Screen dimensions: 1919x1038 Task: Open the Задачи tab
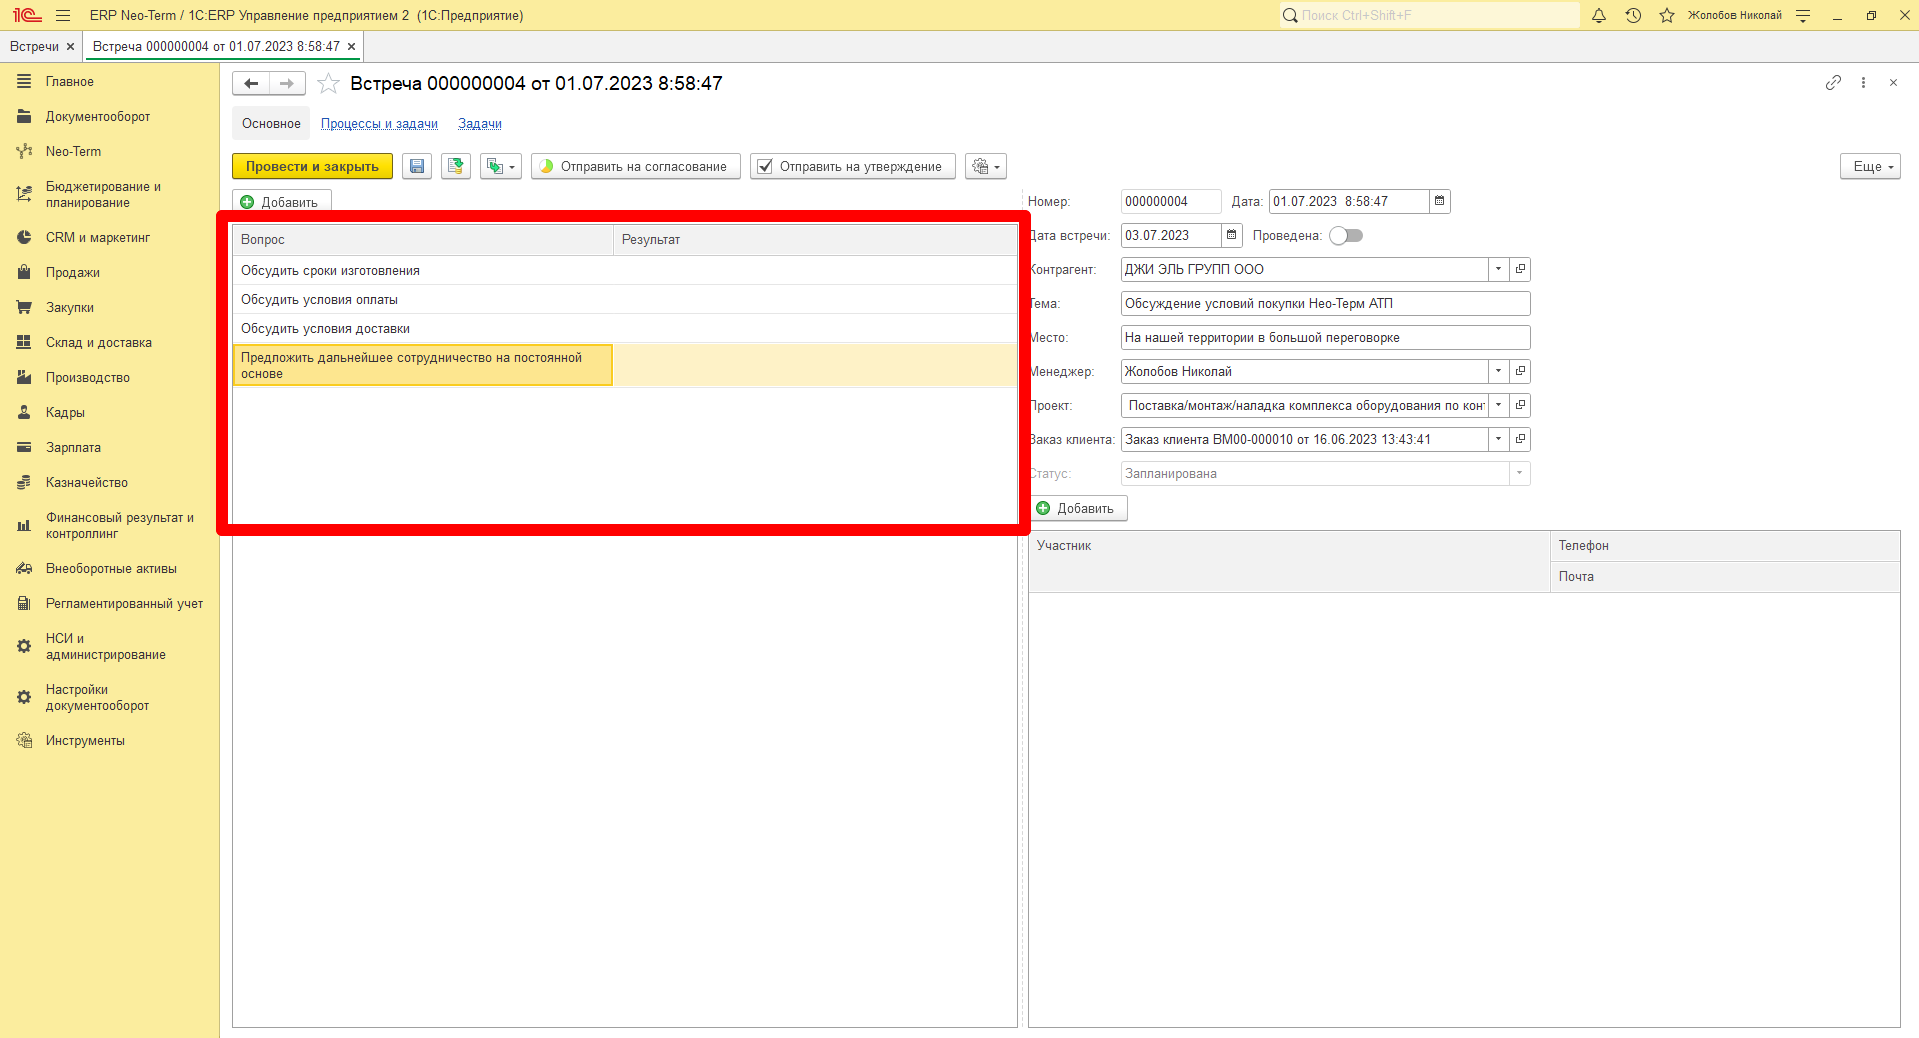480,124
